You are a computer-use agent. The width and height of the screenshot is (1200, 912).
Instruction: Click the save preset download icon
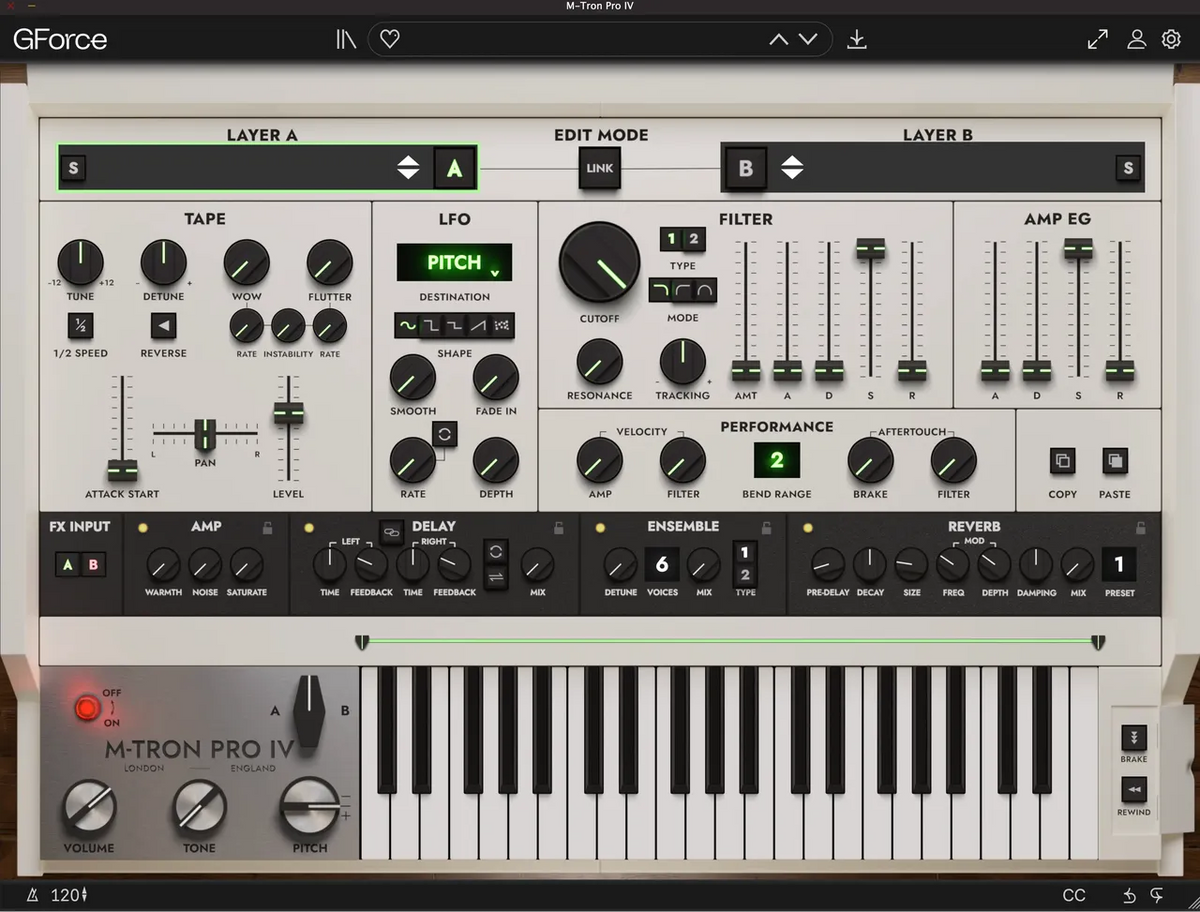(x=856, y=39)
